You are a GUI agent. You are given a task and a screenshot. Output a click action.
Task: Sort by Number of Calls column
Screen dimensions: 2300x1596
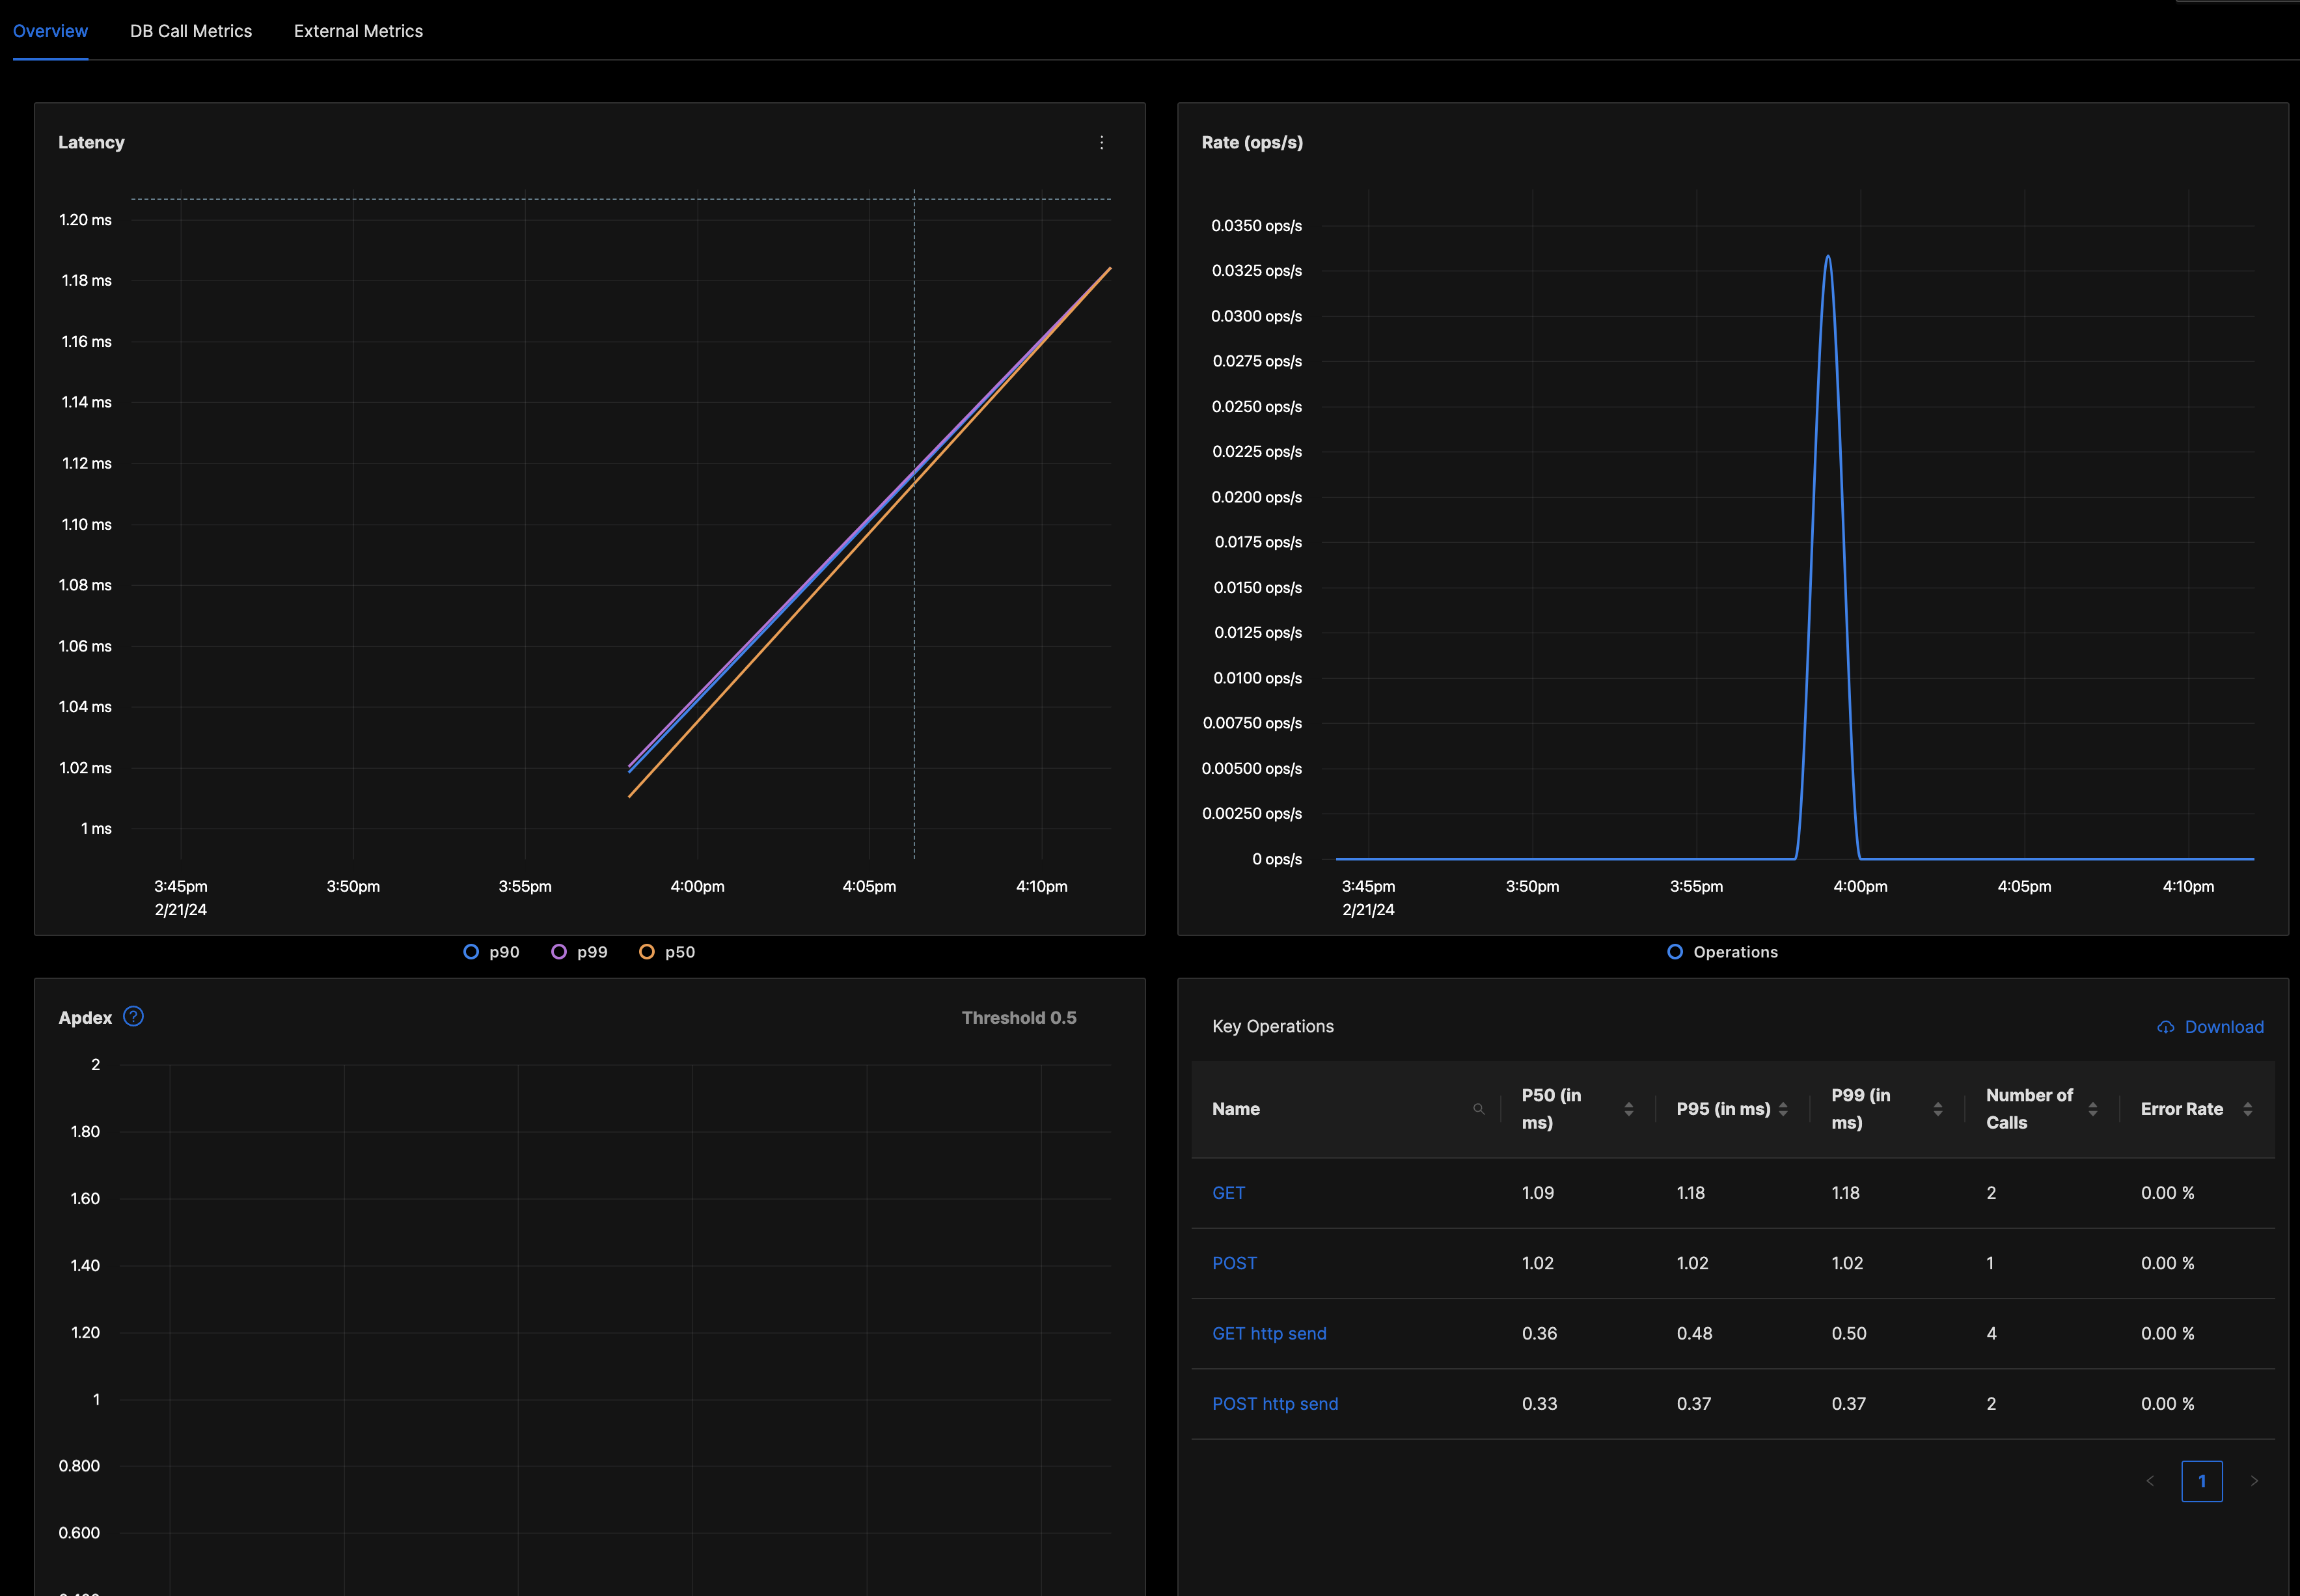[x=2092, y=1109]
